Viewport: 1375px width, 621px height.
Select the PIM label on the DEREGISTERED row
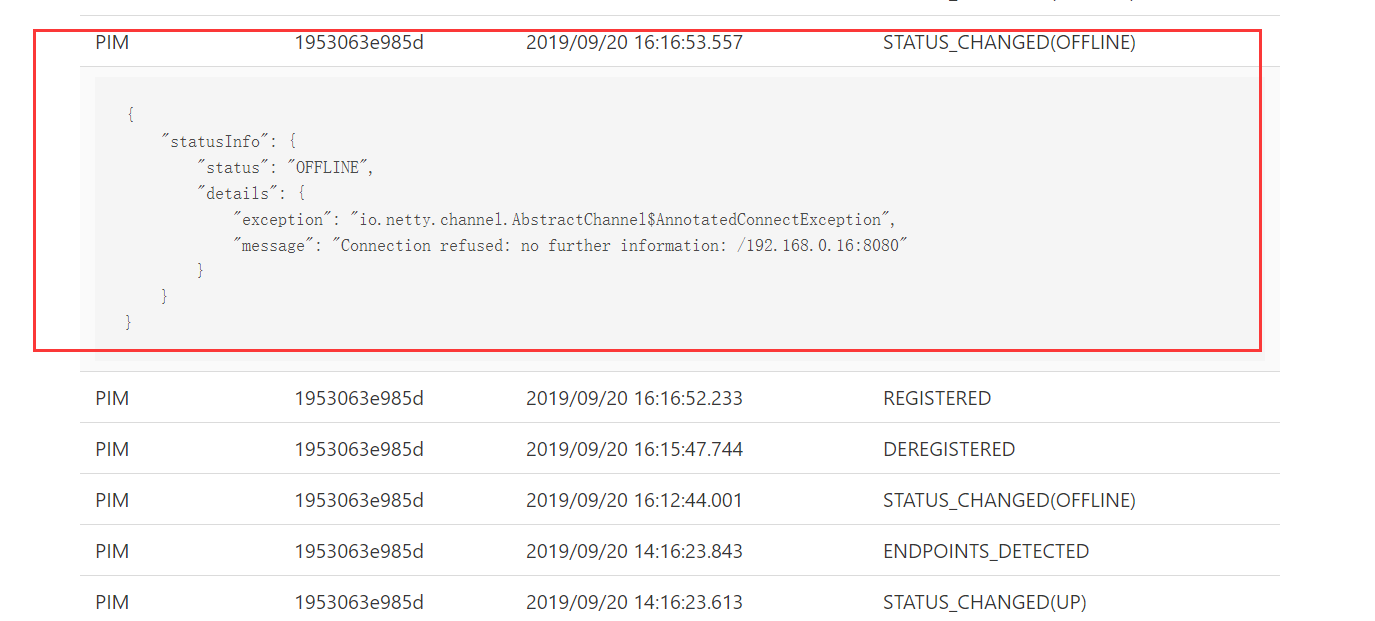coord(112,449)
